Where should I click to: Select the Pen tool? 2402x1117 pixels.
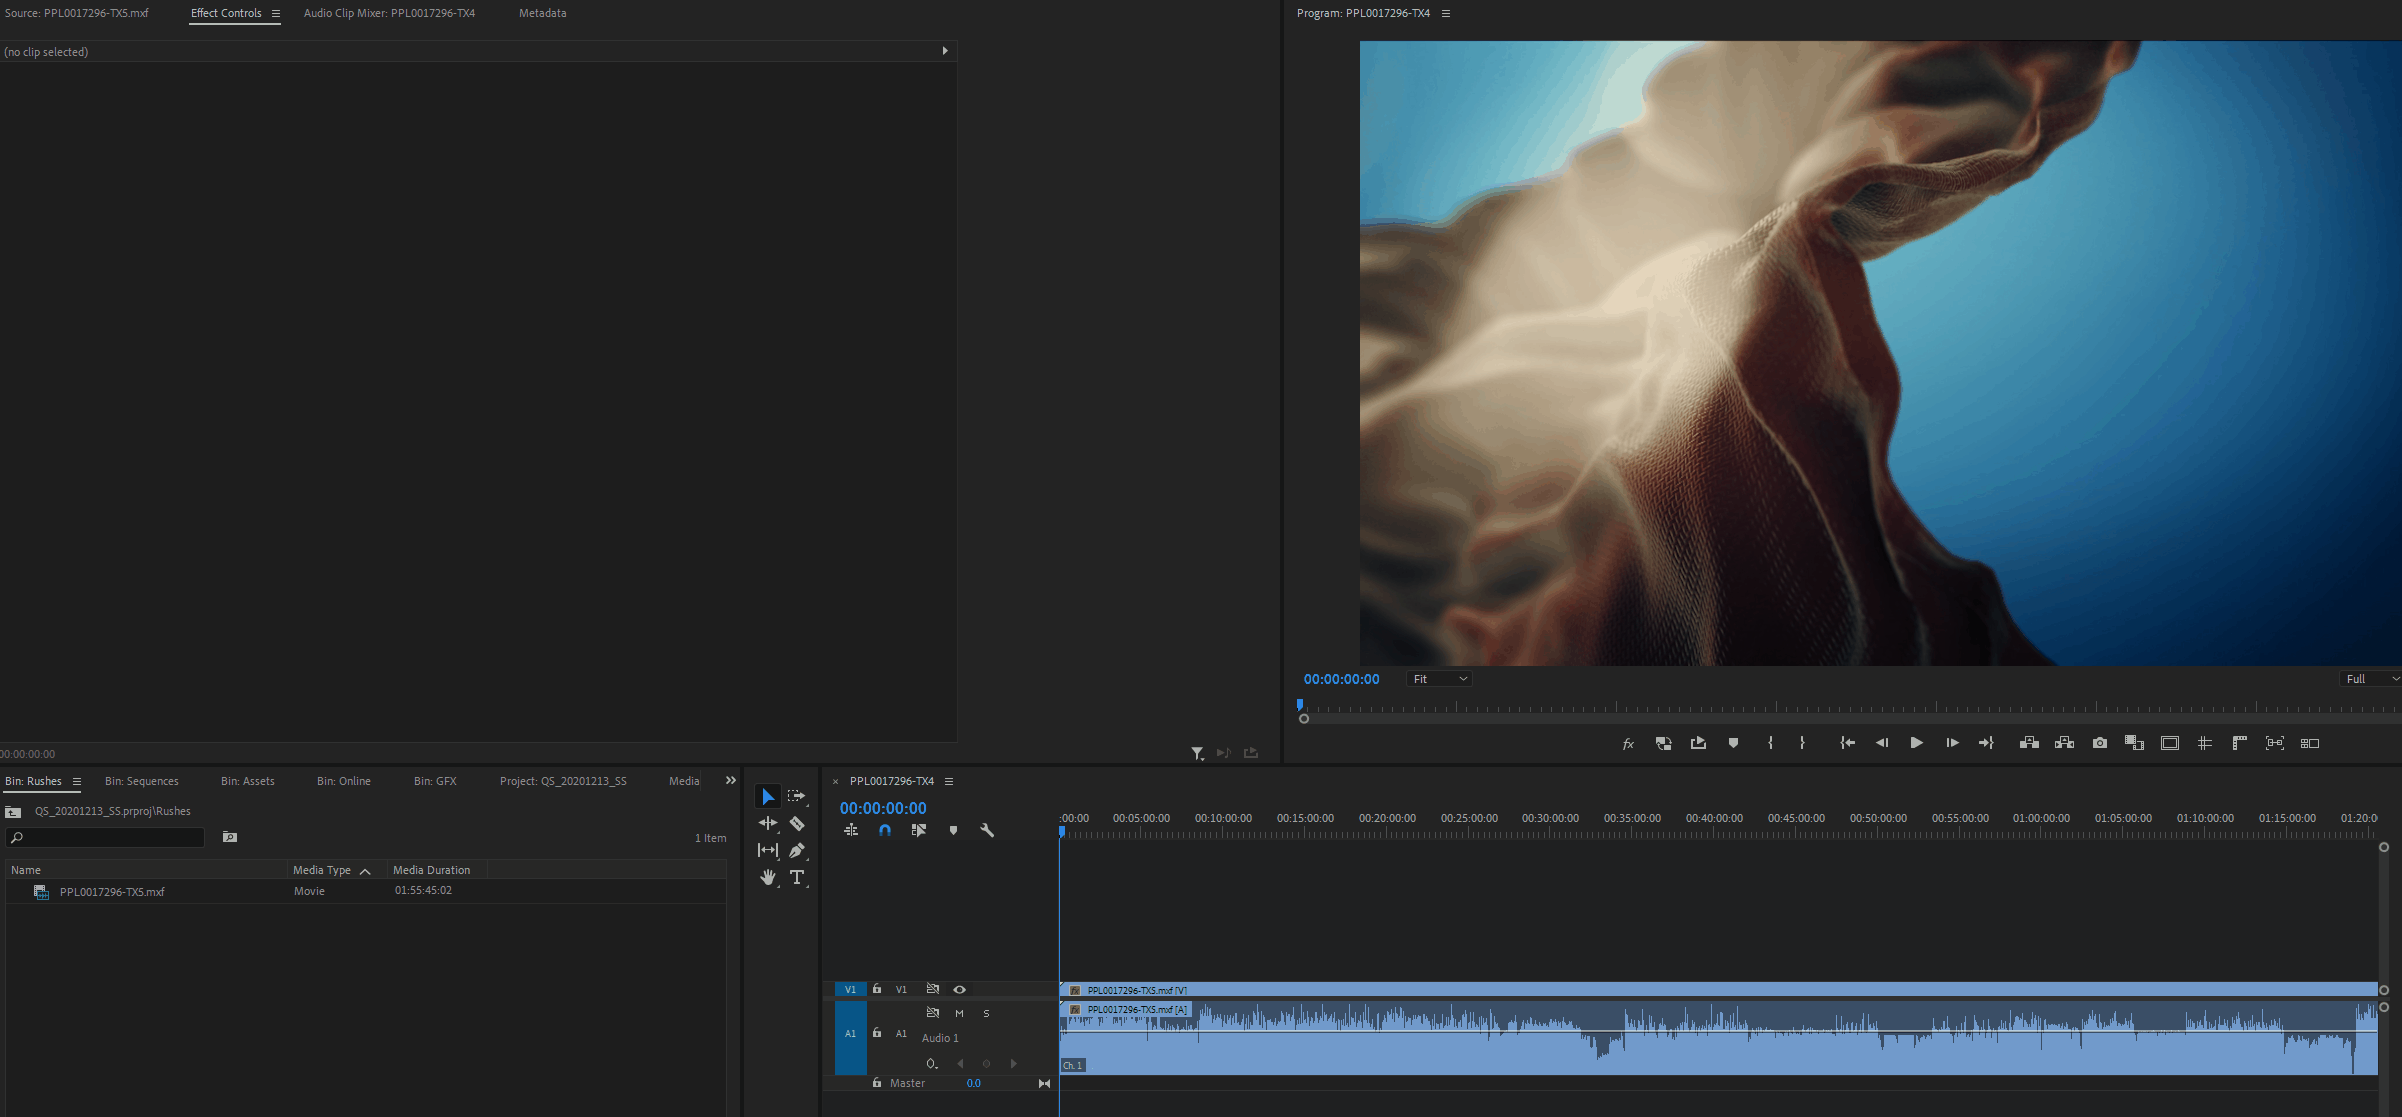click(797, 850)
